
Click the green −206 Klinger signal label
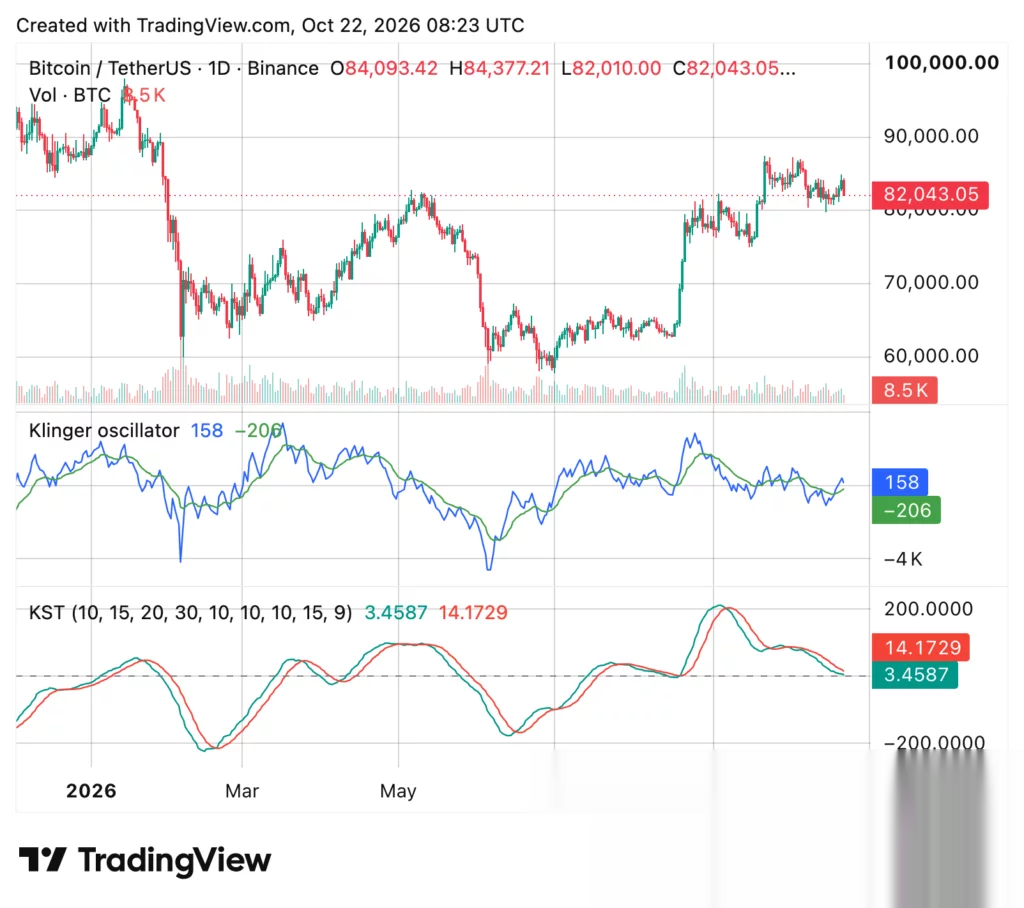pos(906,510)
